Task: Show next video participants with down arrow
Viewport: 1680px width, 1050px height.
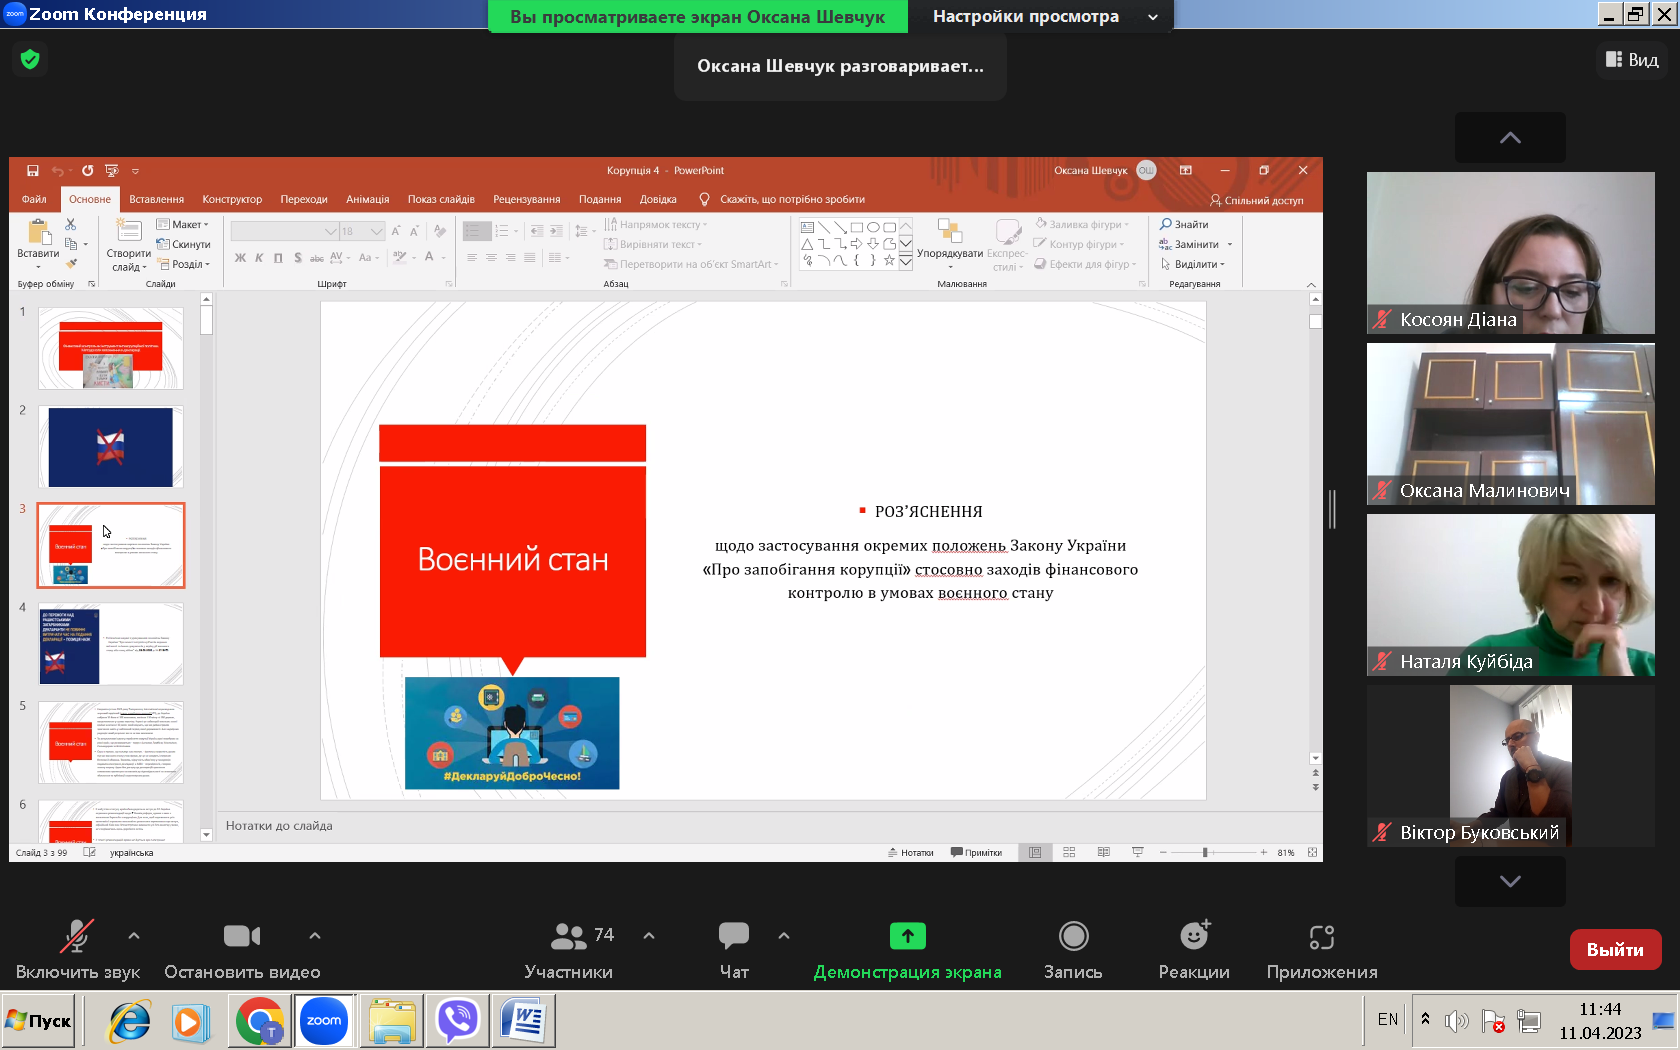Action: pyautogui.click(x=1510, y=881)
